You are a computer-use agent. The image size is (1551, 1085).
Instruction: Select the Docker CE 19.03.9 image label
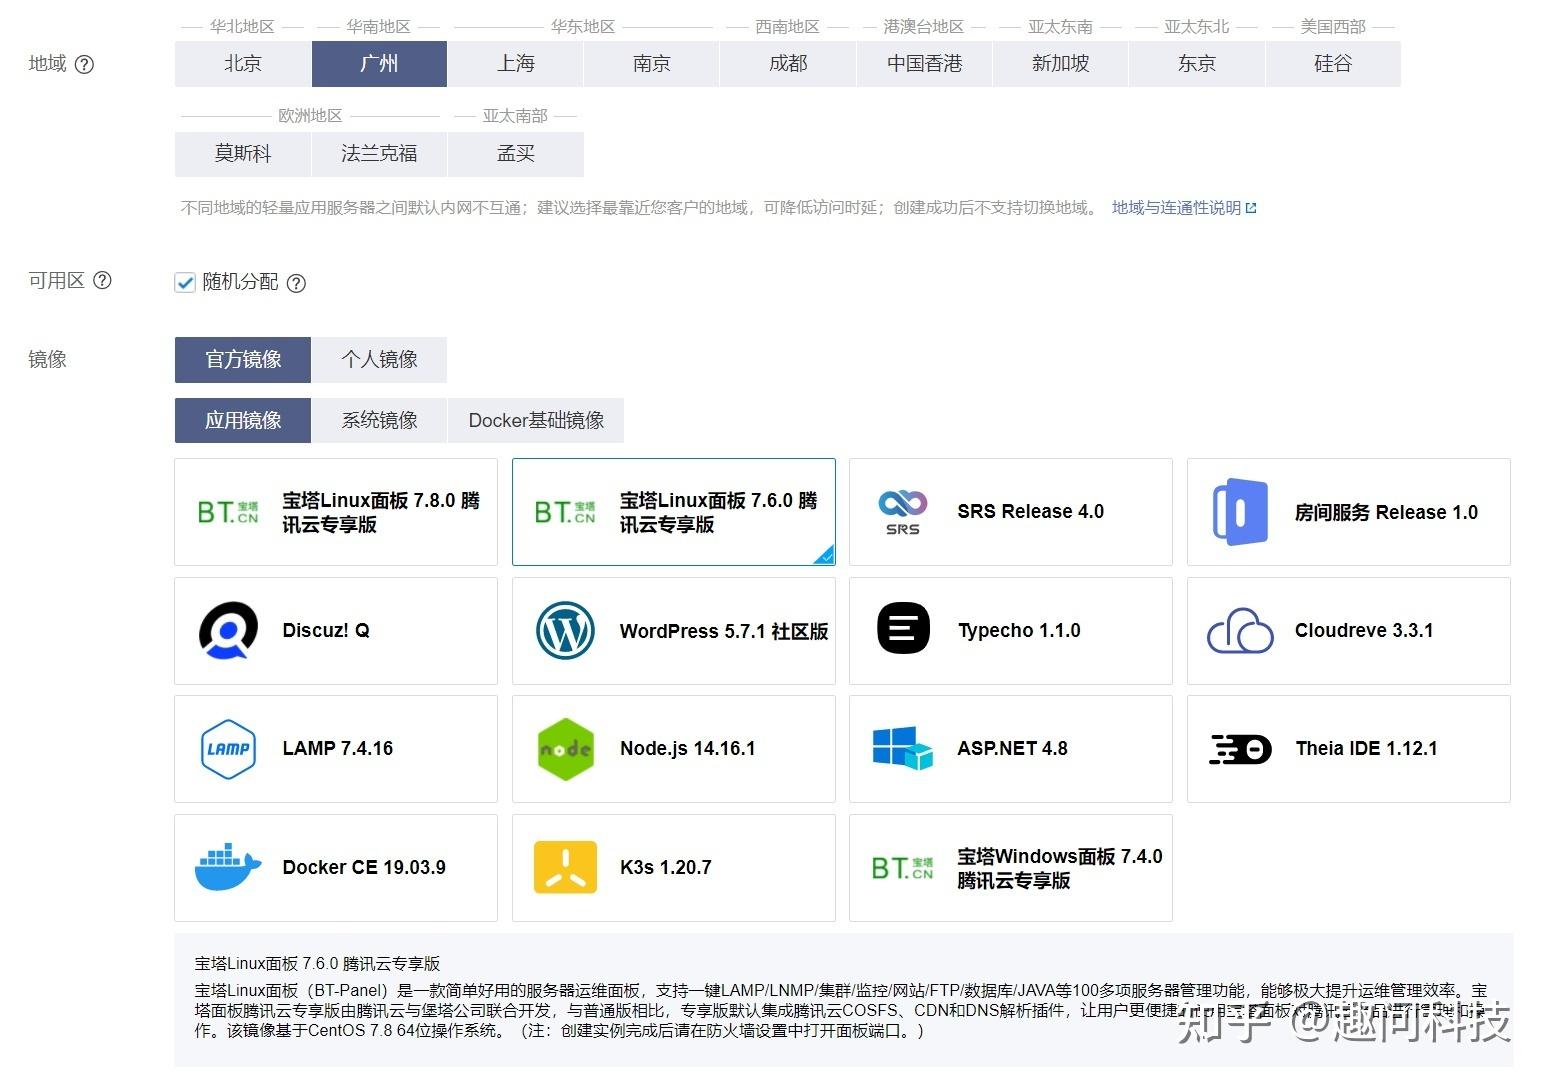pyautogui.click(x=364, y=868)
